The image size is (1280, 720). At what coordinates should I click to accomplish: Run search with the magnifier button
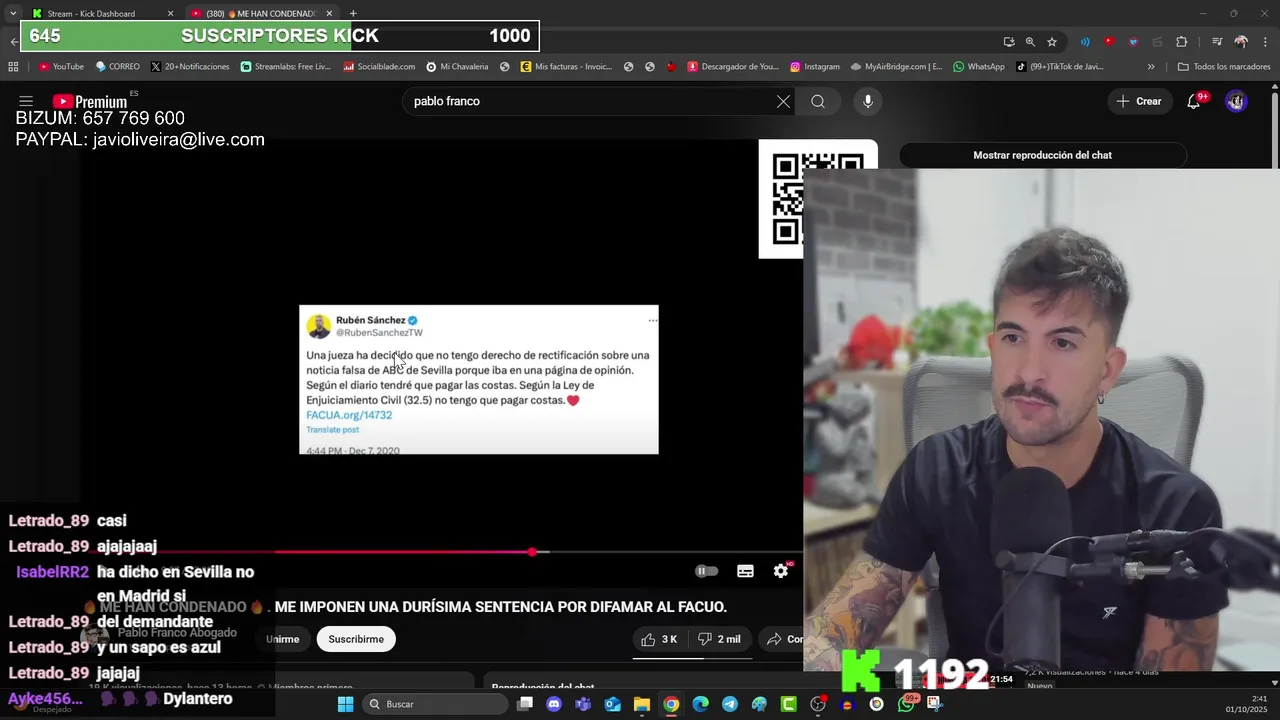tap(818, 101)
